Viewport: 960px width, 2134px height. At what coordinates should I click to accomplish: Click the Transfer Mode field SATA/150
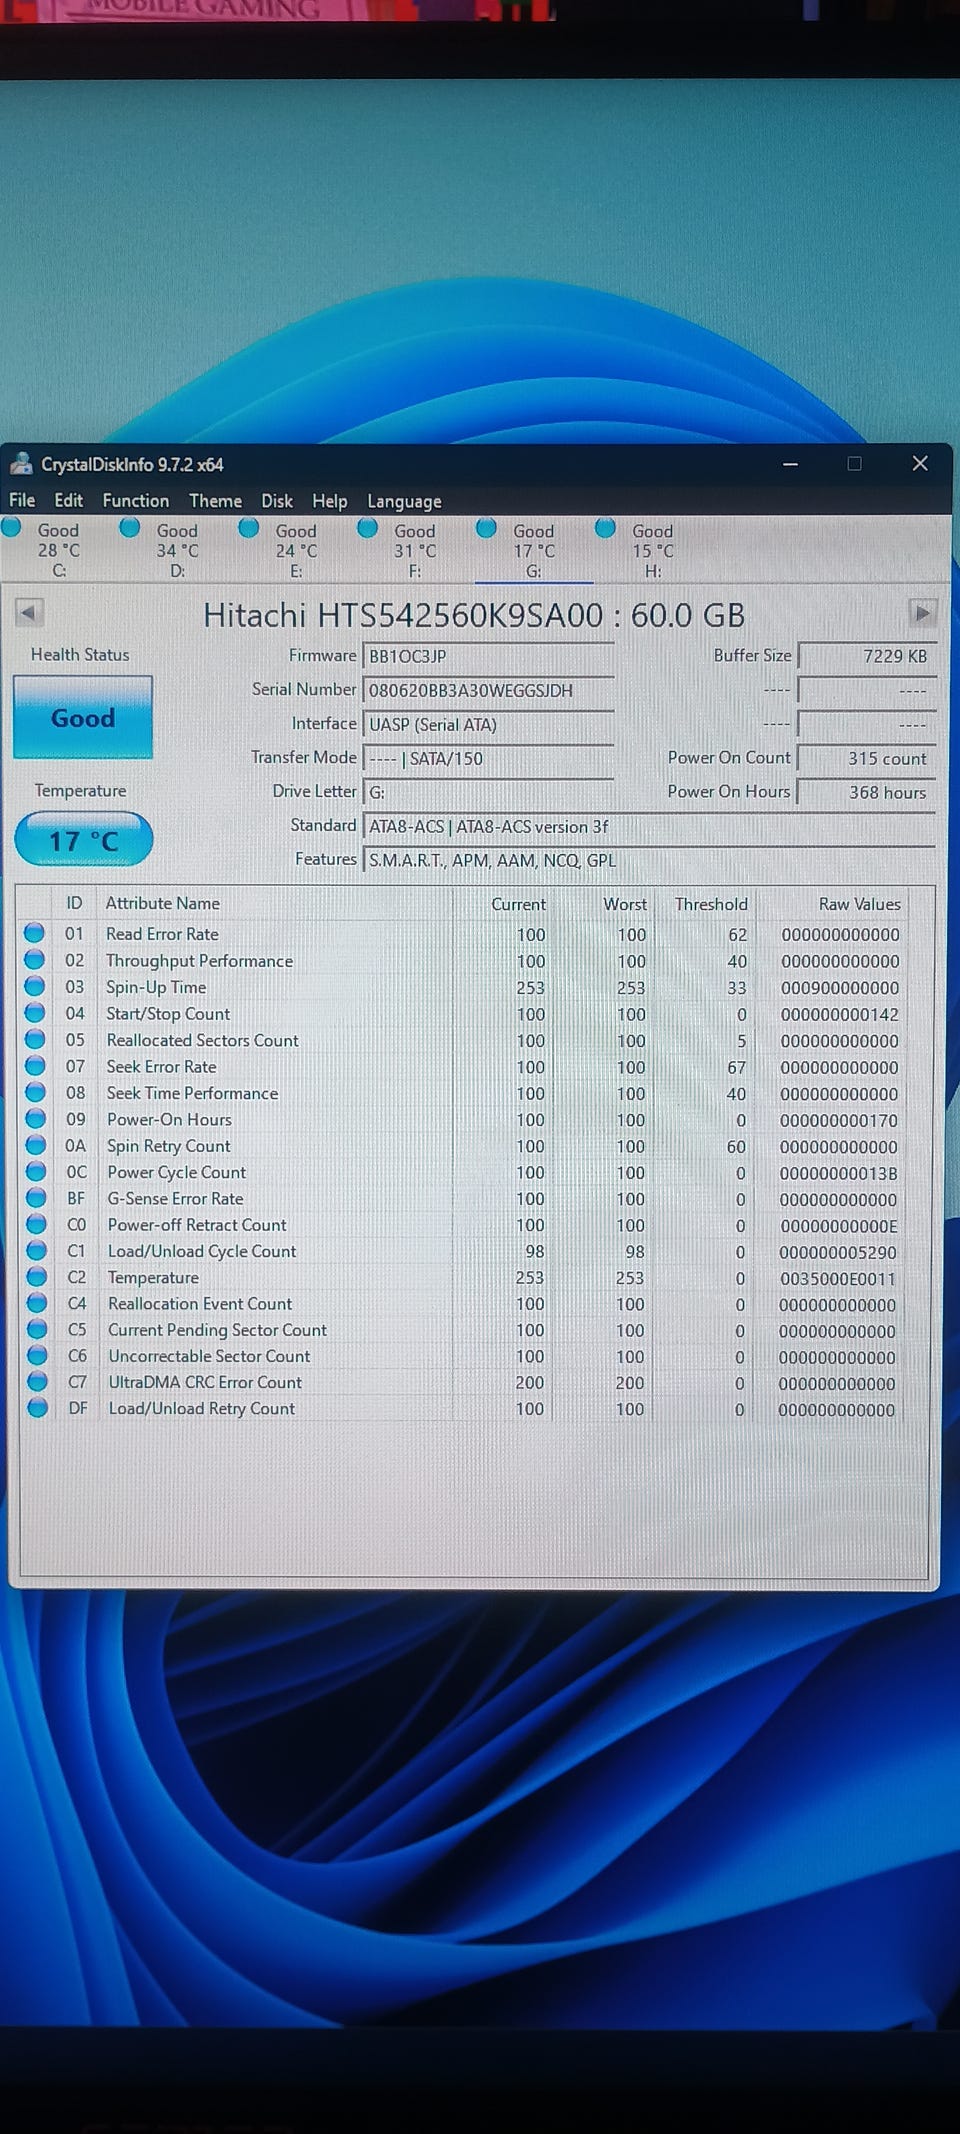coord(488,759)
